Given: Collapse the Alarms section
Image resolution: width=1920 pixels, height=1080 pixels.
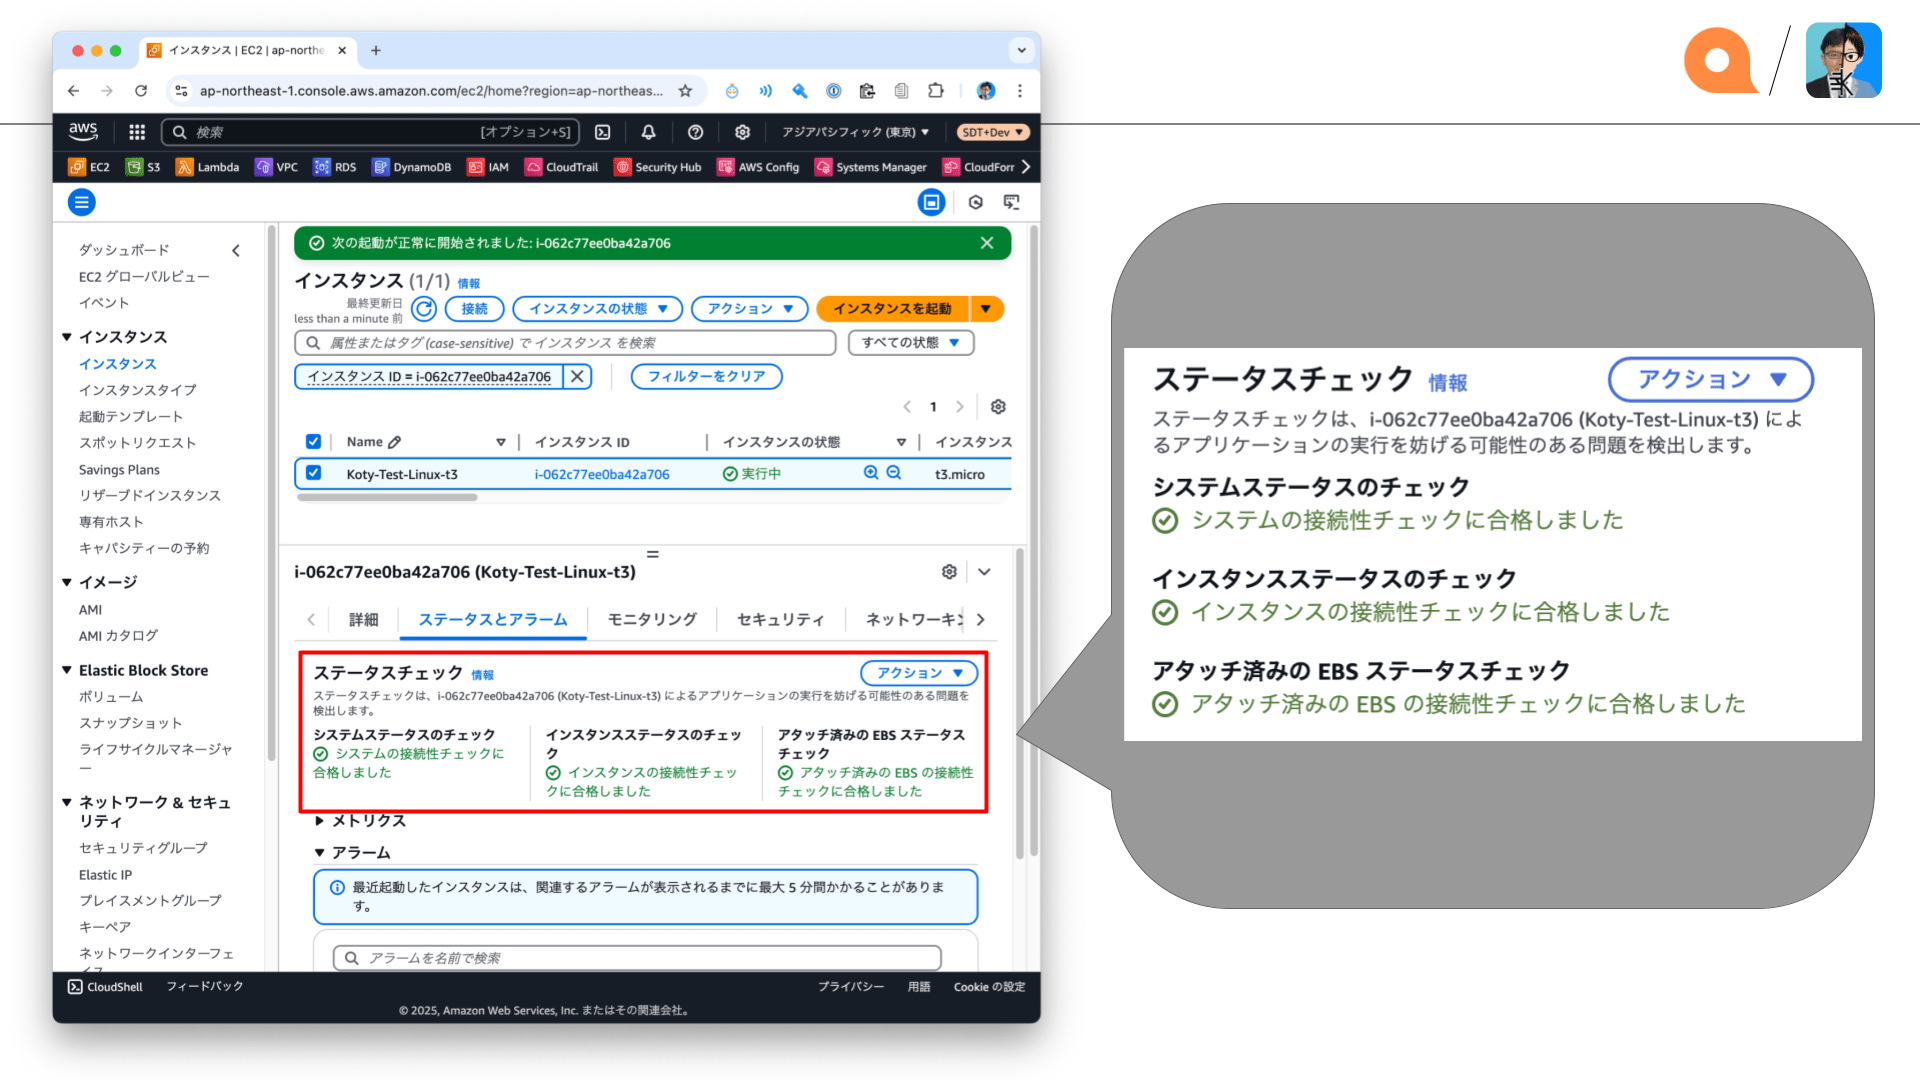Looking at the screenshot, I should [x=353, y=852].
